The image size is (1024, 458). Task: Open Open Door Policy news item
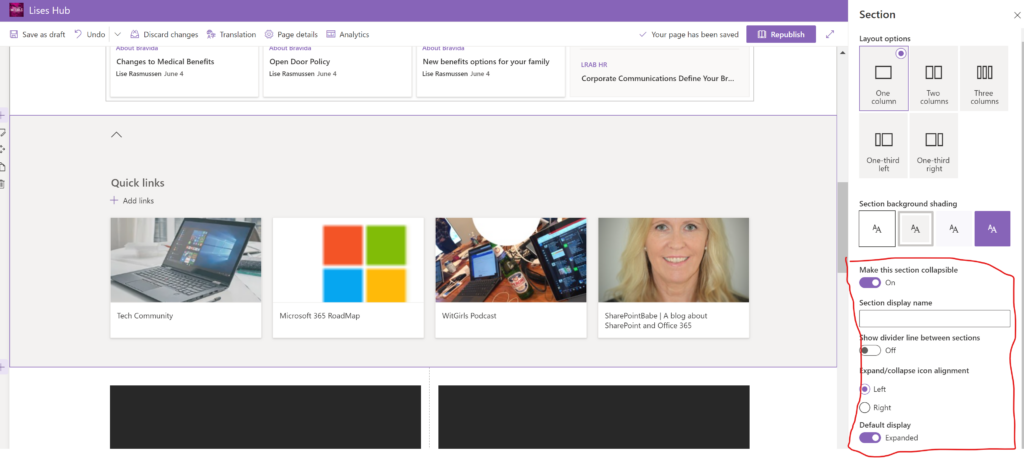[300, 61]
